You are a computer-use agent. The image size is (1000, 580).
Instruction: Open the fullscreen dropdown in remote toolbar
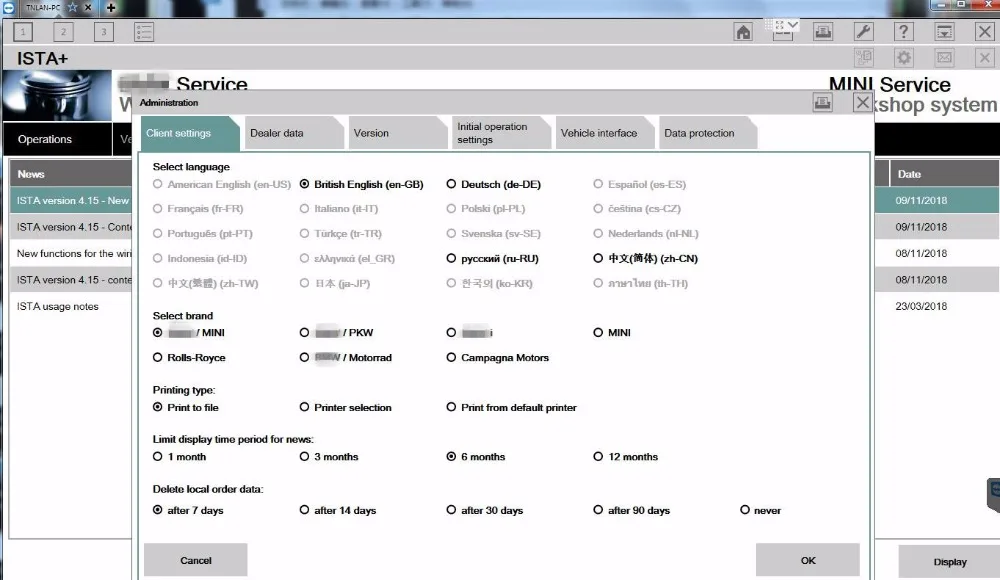pos(793,25)
